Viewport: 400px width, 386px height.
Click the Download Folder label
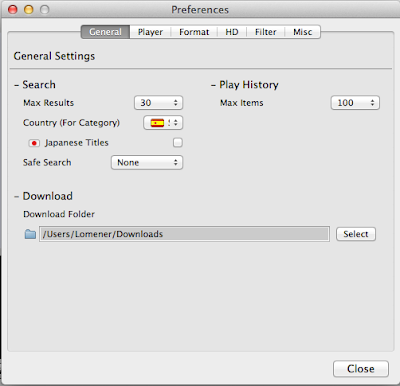point(59,214)
